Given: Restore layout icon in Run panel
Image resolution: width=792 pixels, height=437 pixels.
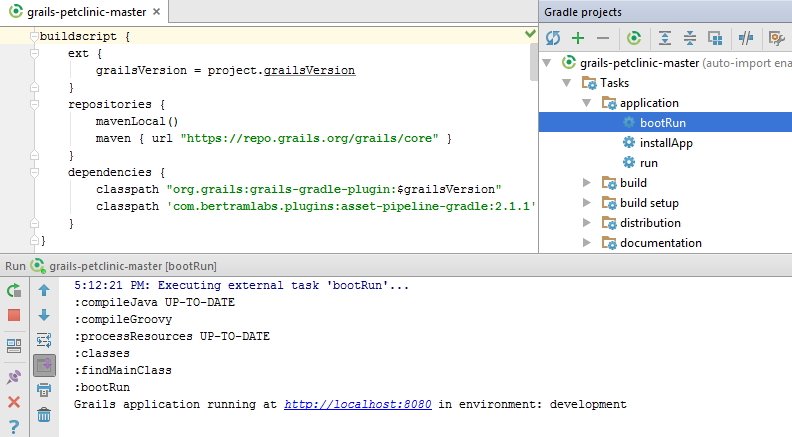Looking at the screenshot, I should pyautogui.click(x=14, y=346).
